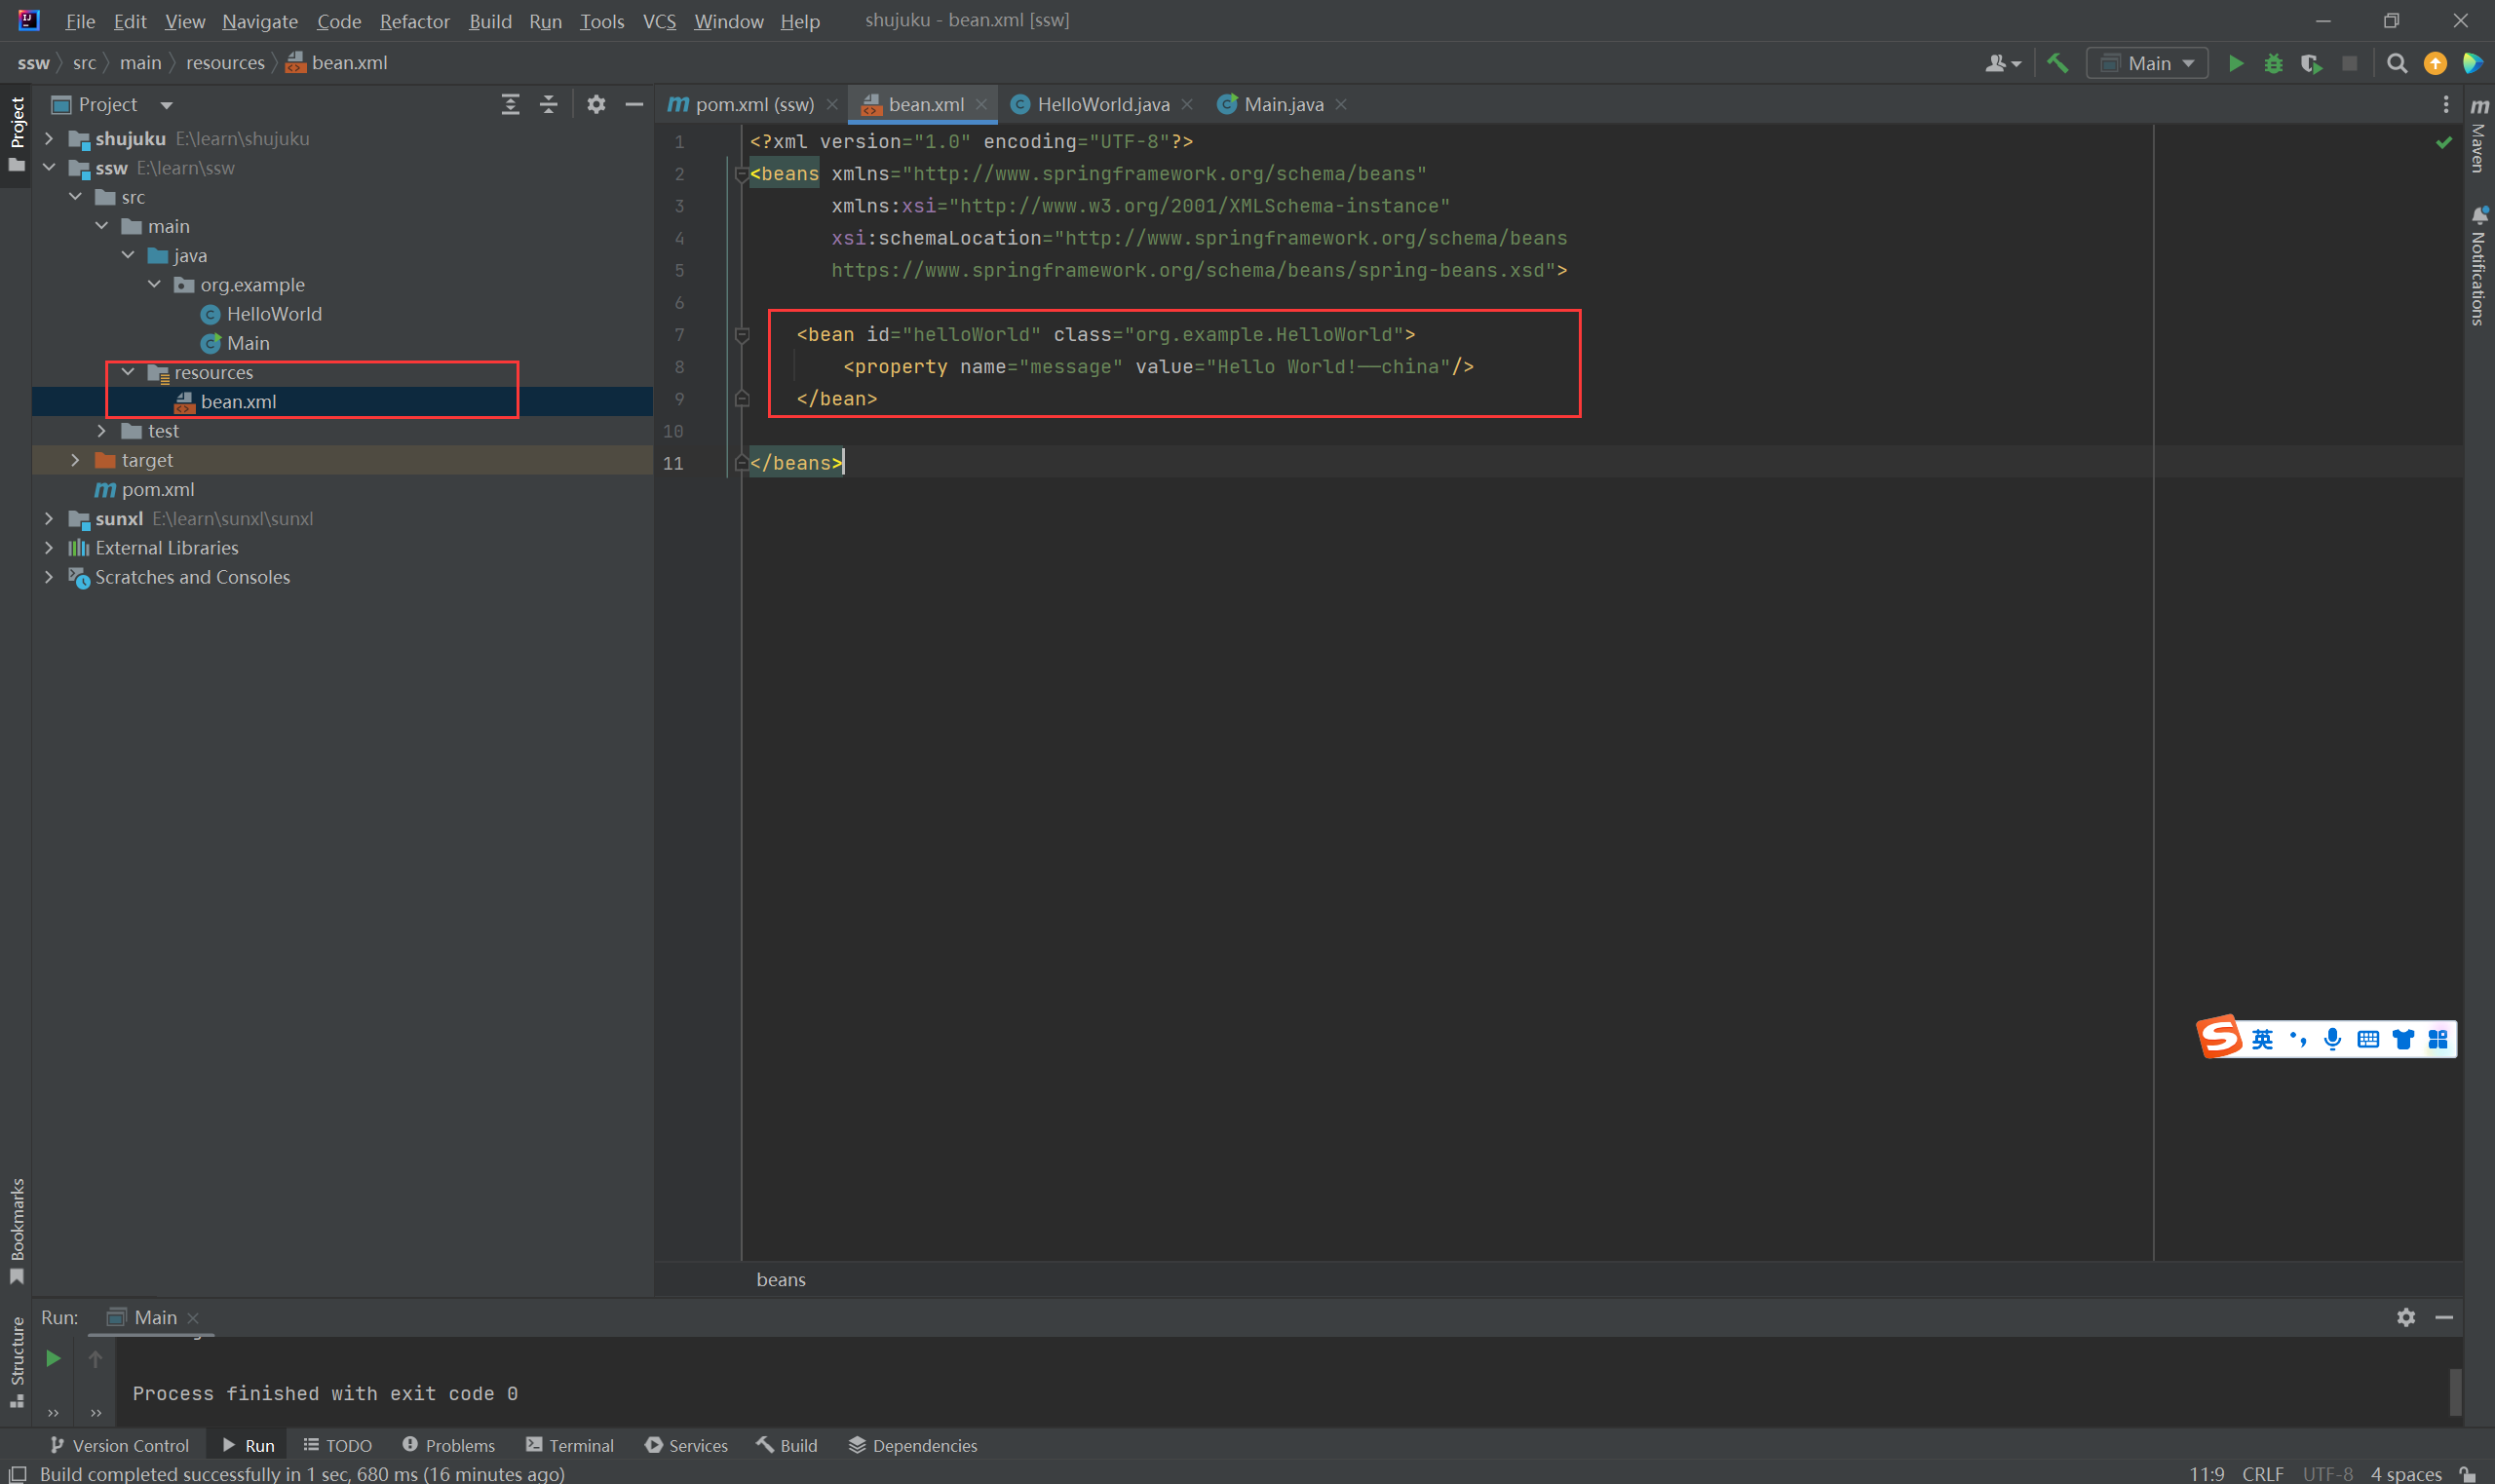Select pom.xml in project tree
This screenshot has width=2495, height=1484.
(157, 489)
